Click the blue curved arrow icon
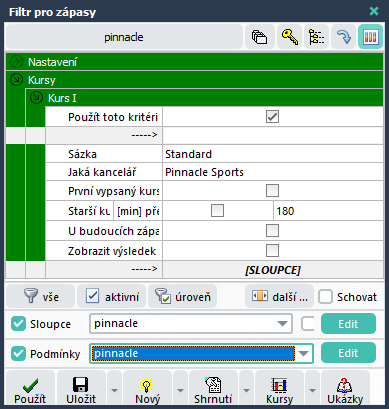 (343, 37)
